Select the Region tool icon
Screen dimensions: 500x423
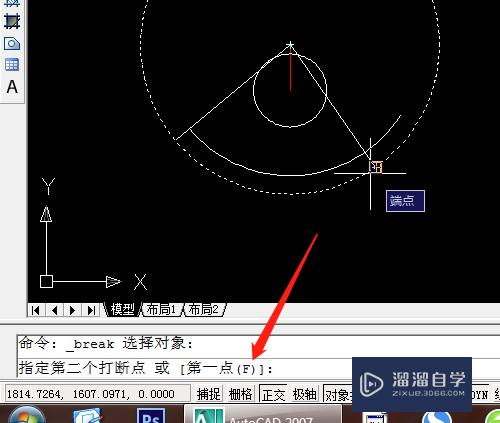(12, 44)
